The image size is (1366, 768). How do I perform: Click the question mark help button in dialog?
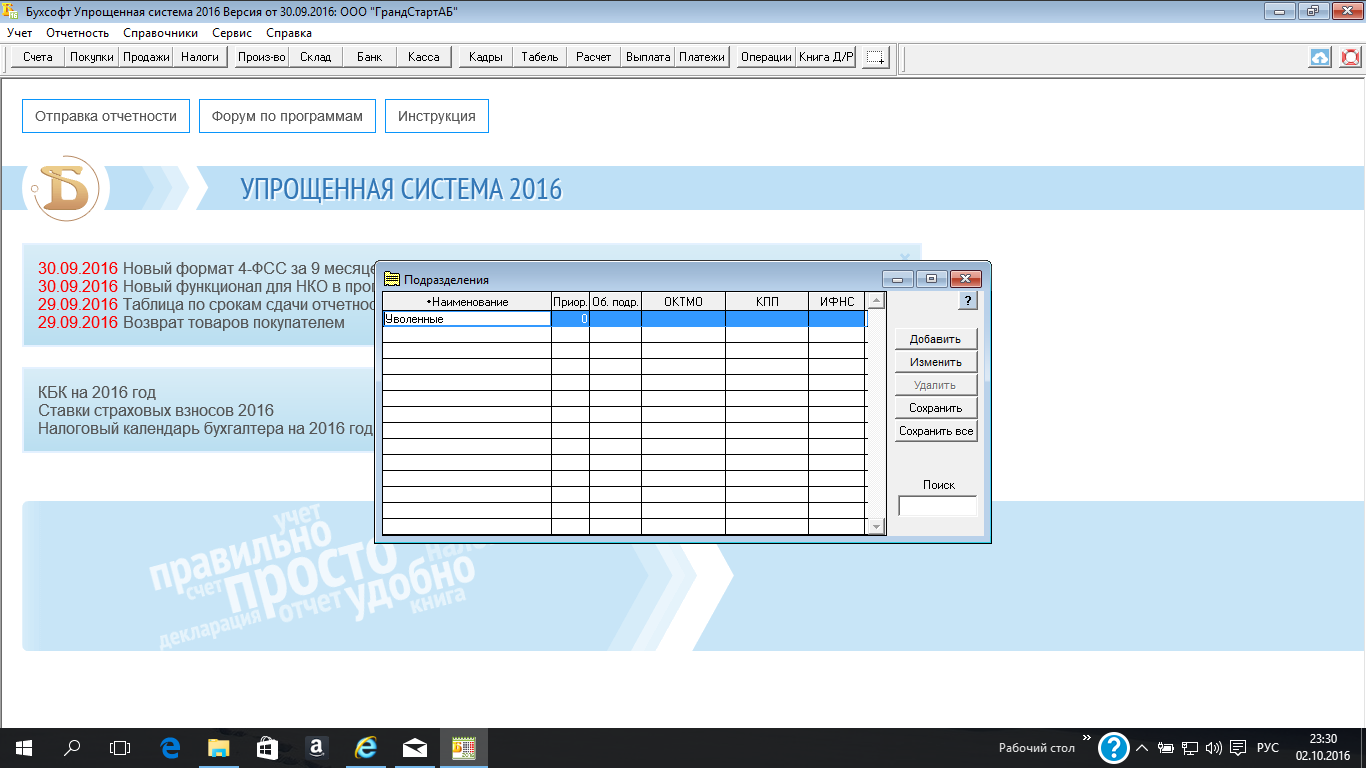point(967,301)
